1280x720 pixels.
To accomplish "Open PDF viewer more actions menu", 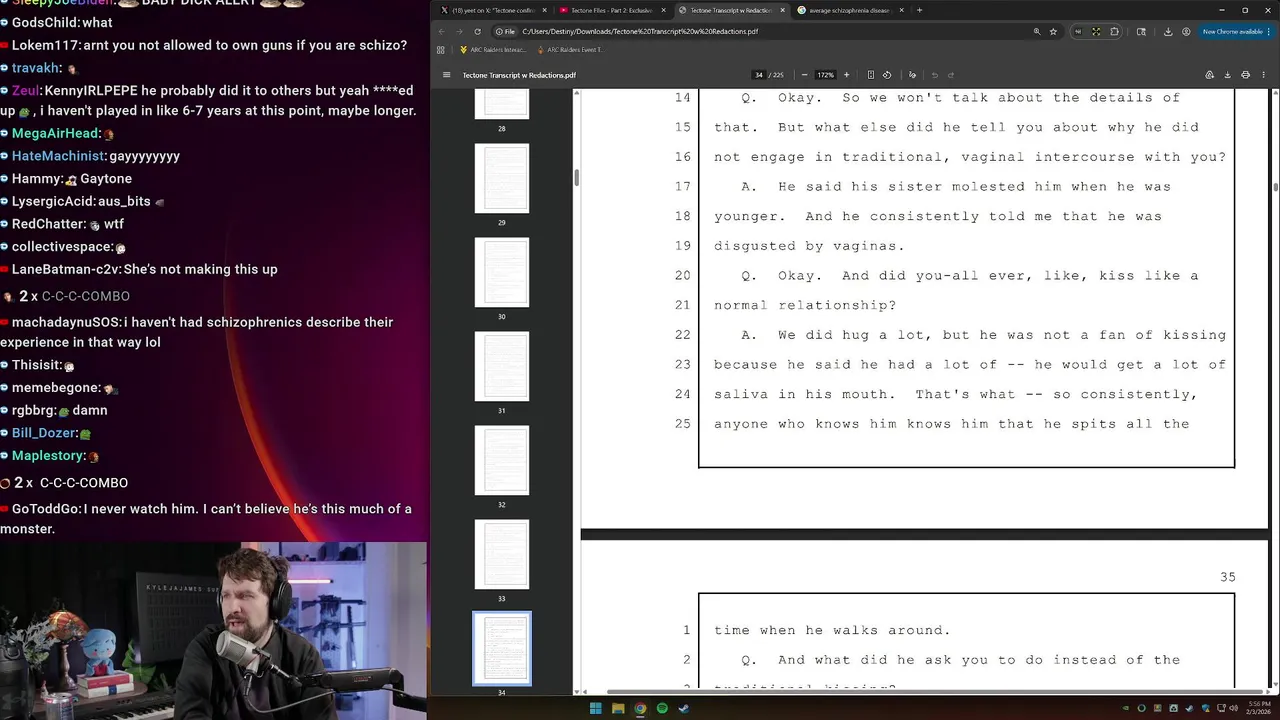I will 1264,75.
